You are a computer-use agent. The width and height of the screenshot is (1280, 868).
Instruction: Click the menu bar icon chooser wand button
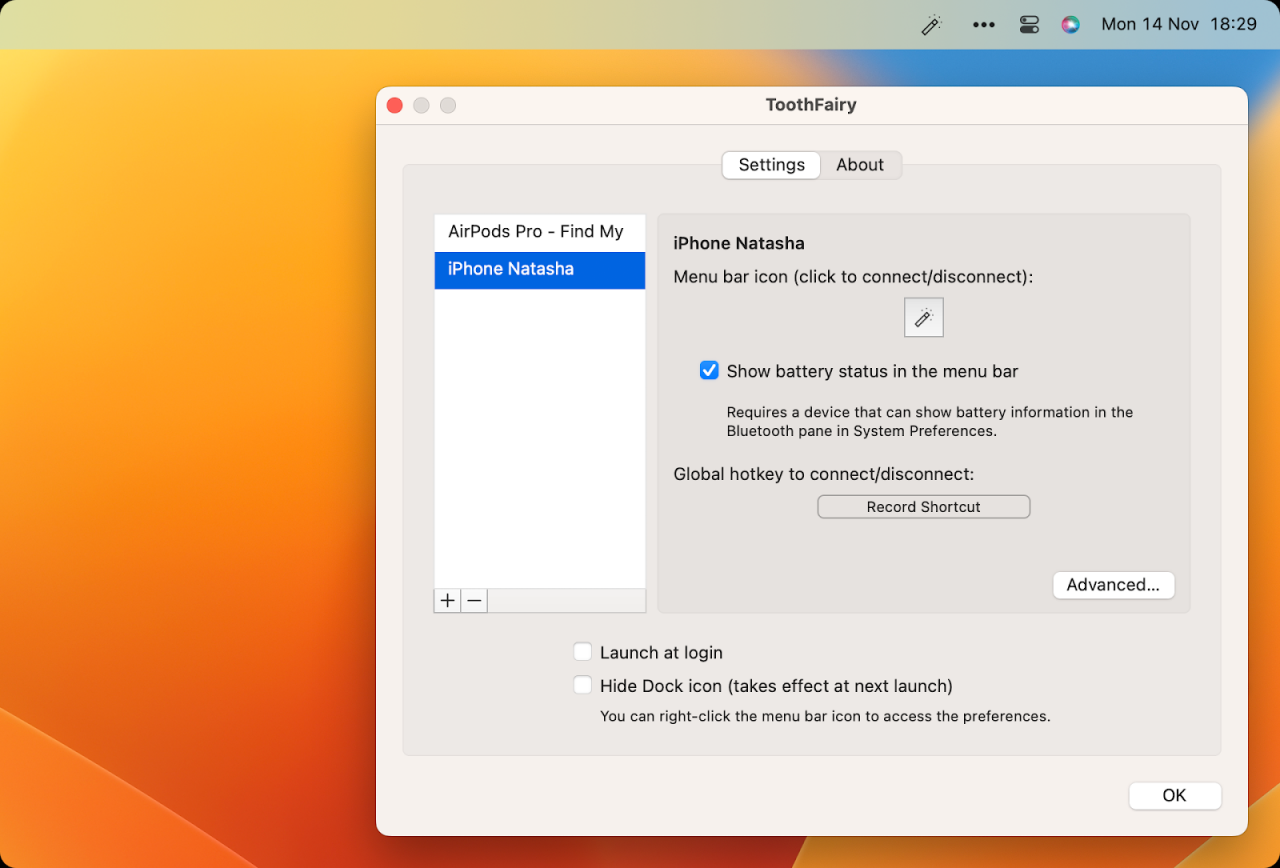click(923, 318)
